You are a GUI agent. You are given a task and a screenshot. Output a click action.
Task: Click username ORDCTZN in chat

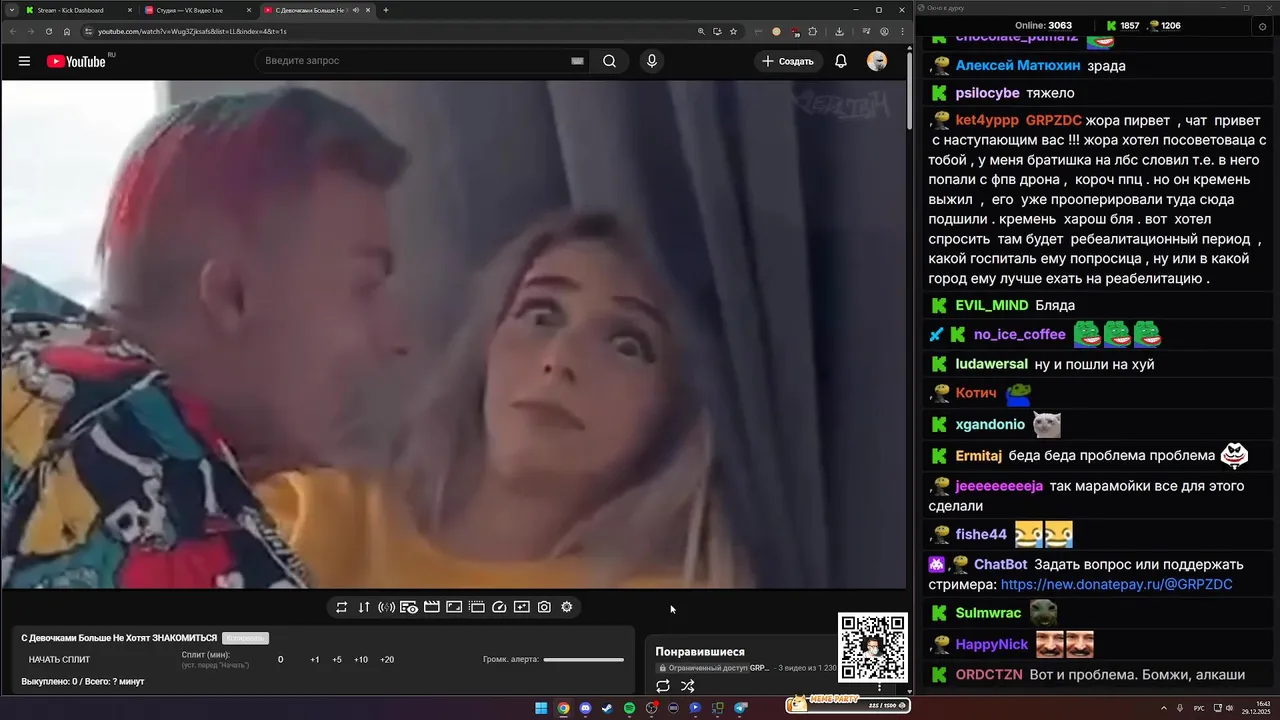pyautogui.click(x=988, y=674)
